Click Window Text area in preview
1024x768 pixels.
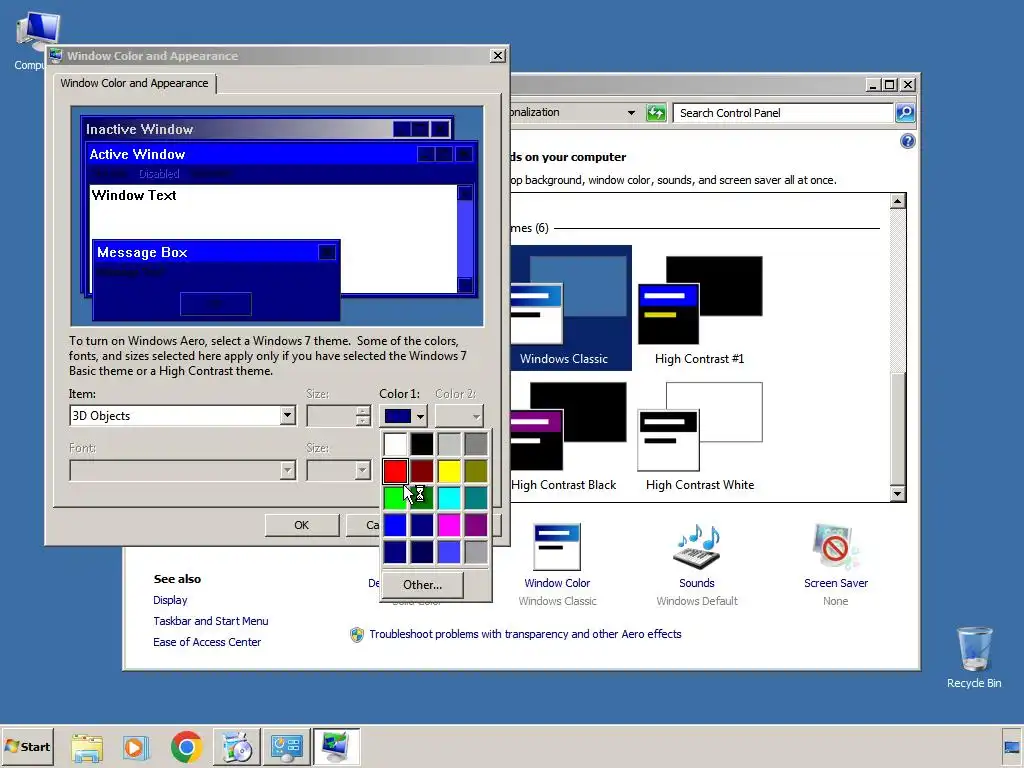click(134, 195)
